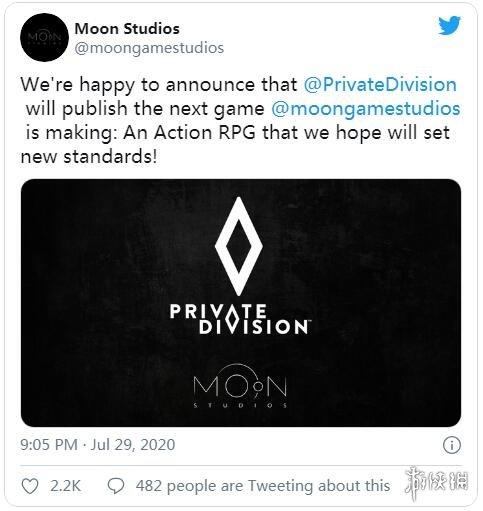The image size is (483, 511).
Task: Click the reply speech bubble icon
Action: tap(116, 486)
